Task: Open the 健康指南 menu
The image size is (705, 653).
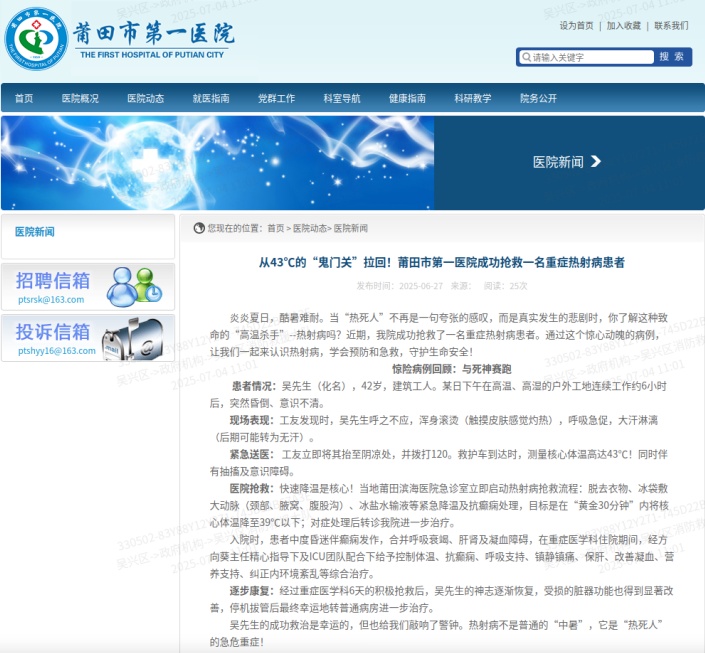Action: click(407, 98)
